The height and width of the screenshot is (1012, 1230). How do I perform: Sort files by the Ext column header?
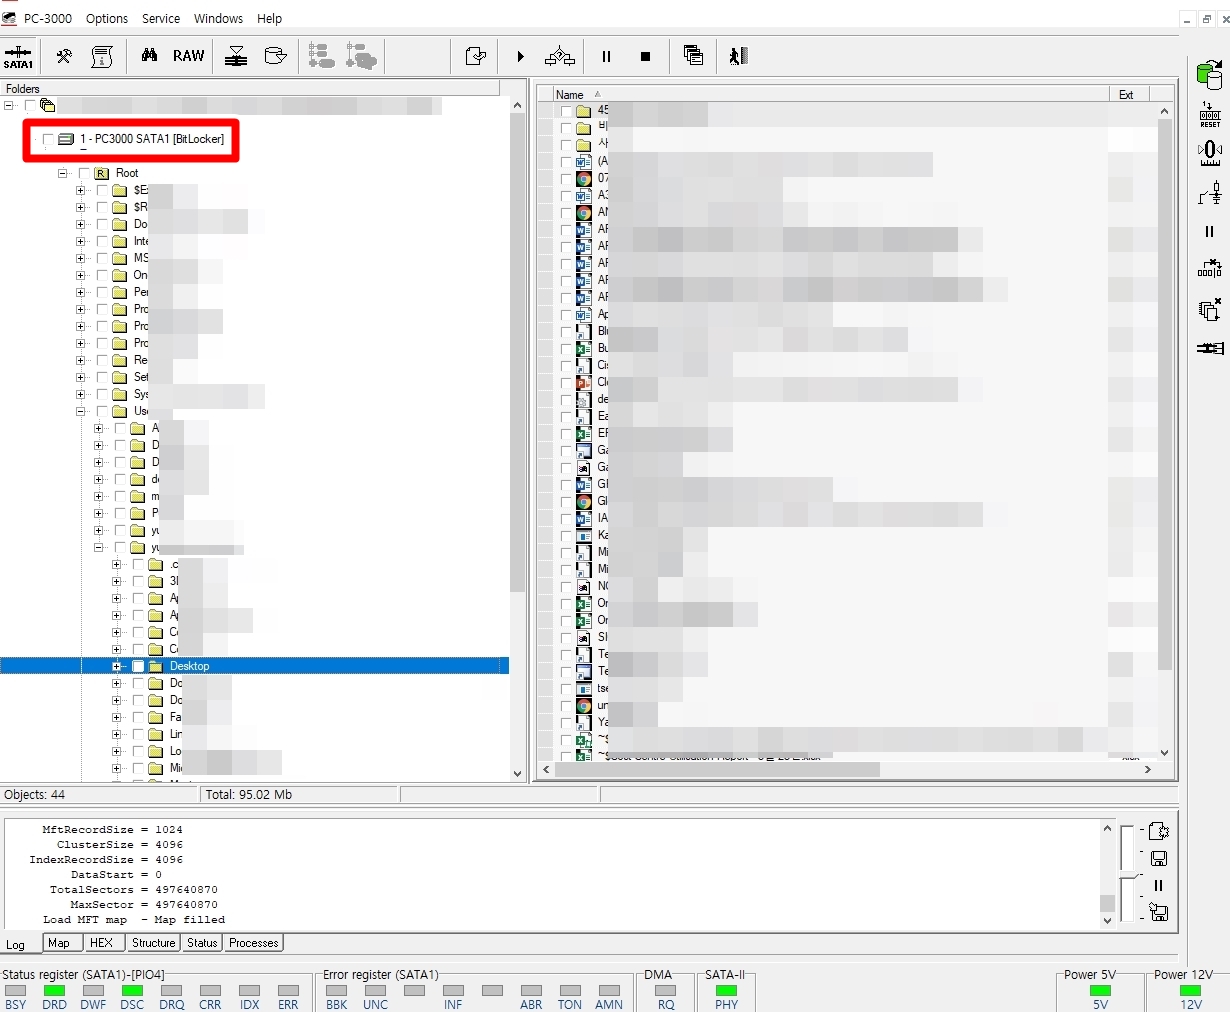[x=1127, y=94]
